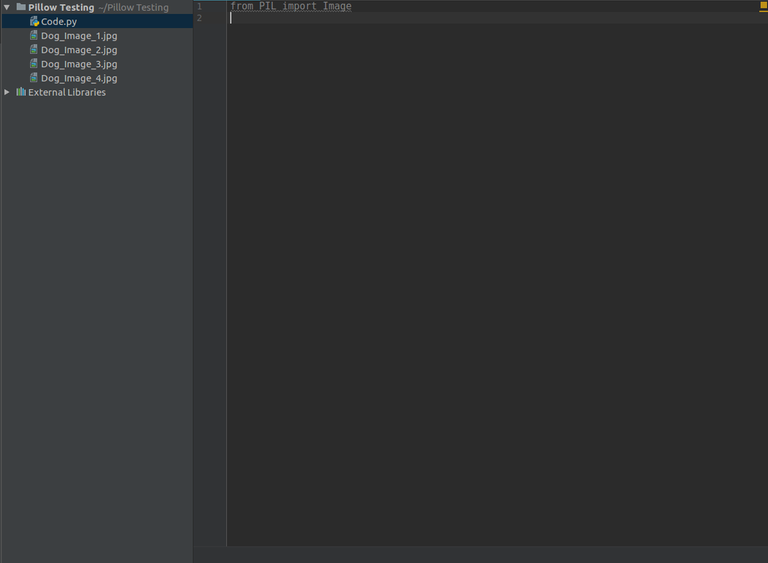Click the ~/Pillow Testing project path text
This screenshot has height=563, width=768.
133,7
